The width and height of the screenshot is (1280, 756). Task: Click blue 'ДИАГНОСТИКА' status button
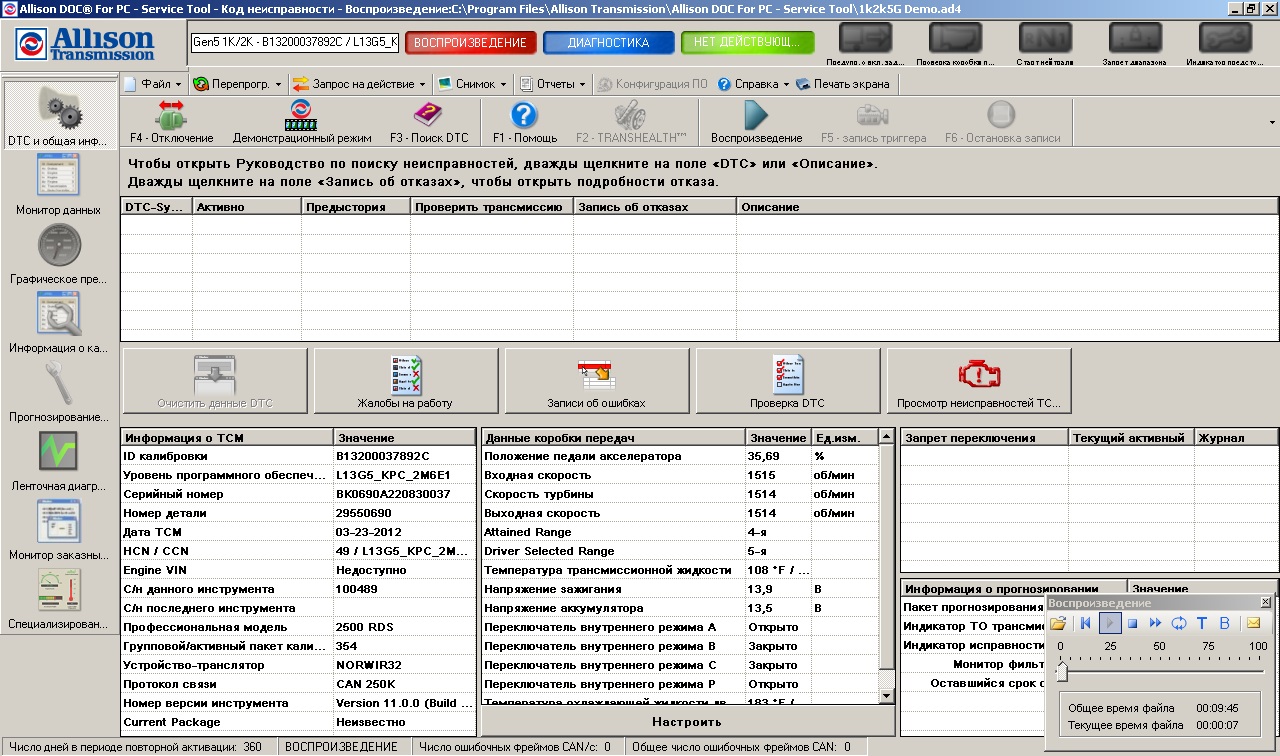pyautogui.click(x=608, y=43)
